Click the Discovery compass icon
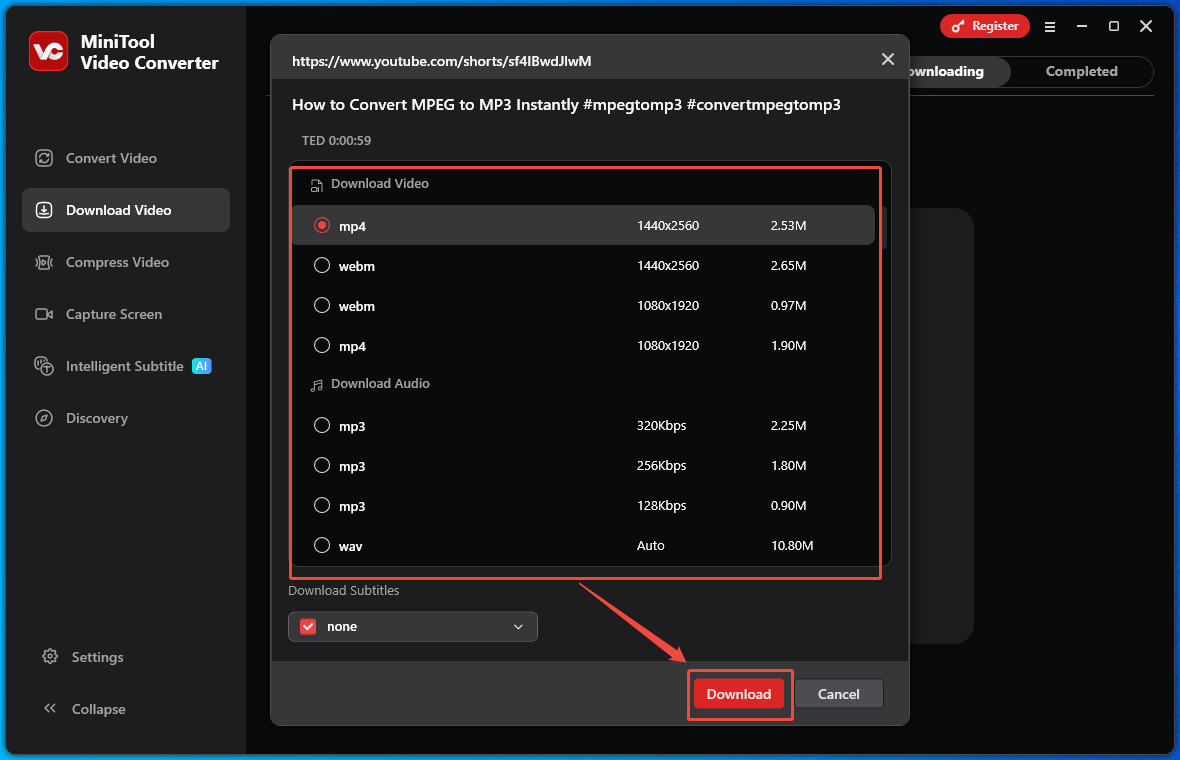 [44, 418]
